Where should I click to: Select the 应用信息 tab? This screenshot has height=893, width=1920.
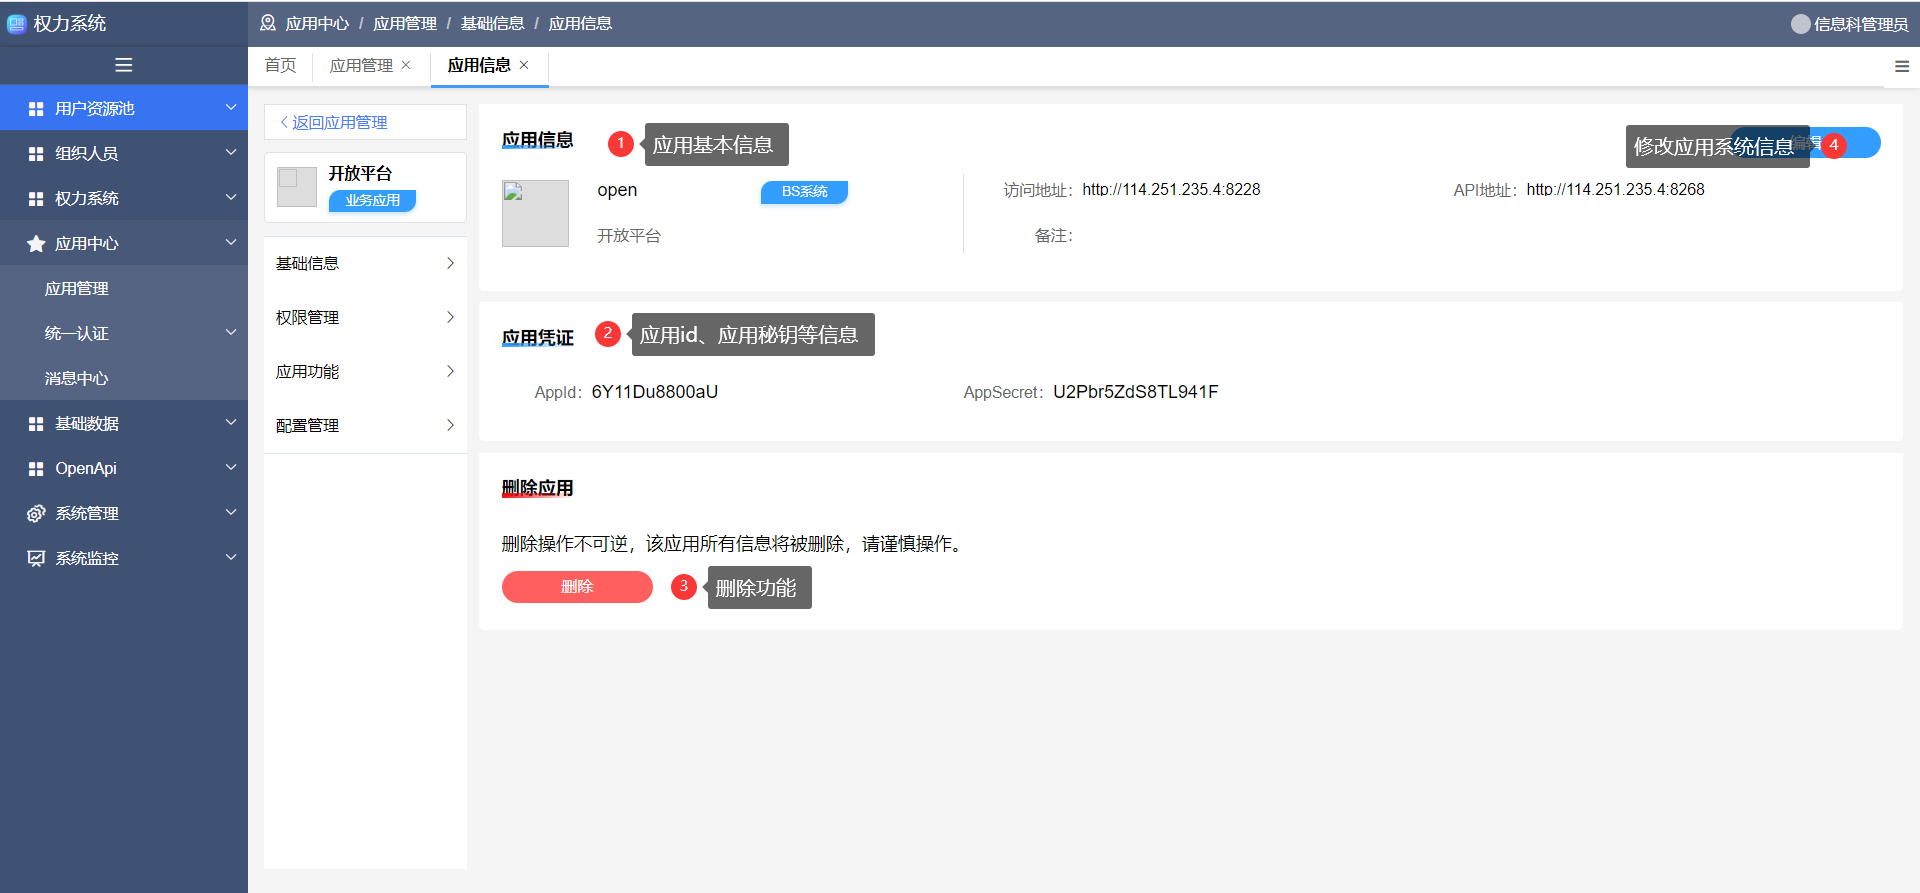click(479, 65)
